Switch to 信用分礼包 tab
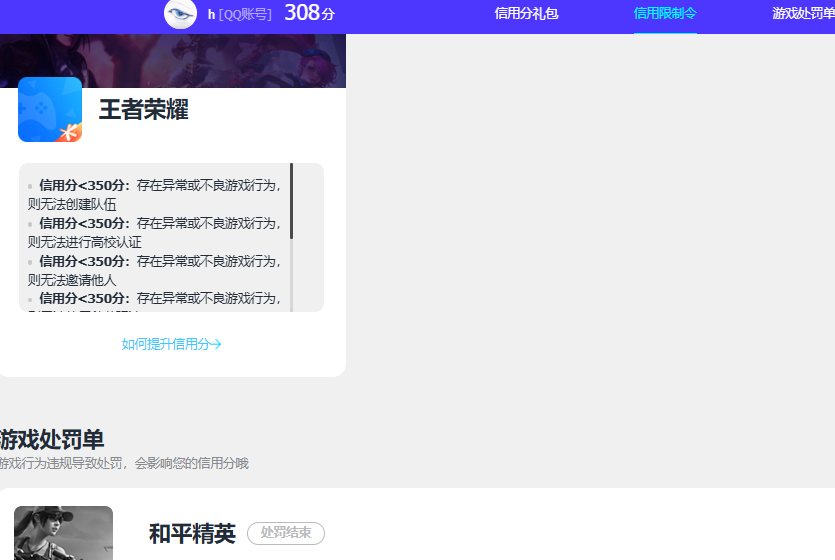The width and height of the screenshot is (835, 560). click(x=526, y=13)
